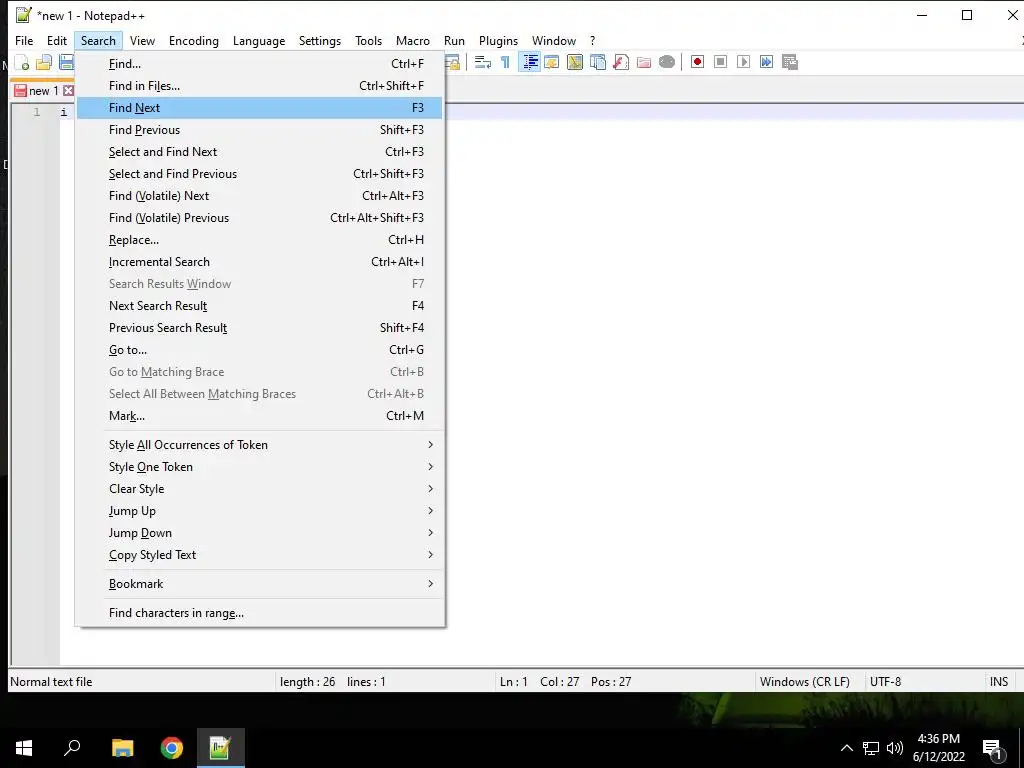Choose Replace... menu entry
Screen dimensions: 1024x768
[x=259, y=240]
